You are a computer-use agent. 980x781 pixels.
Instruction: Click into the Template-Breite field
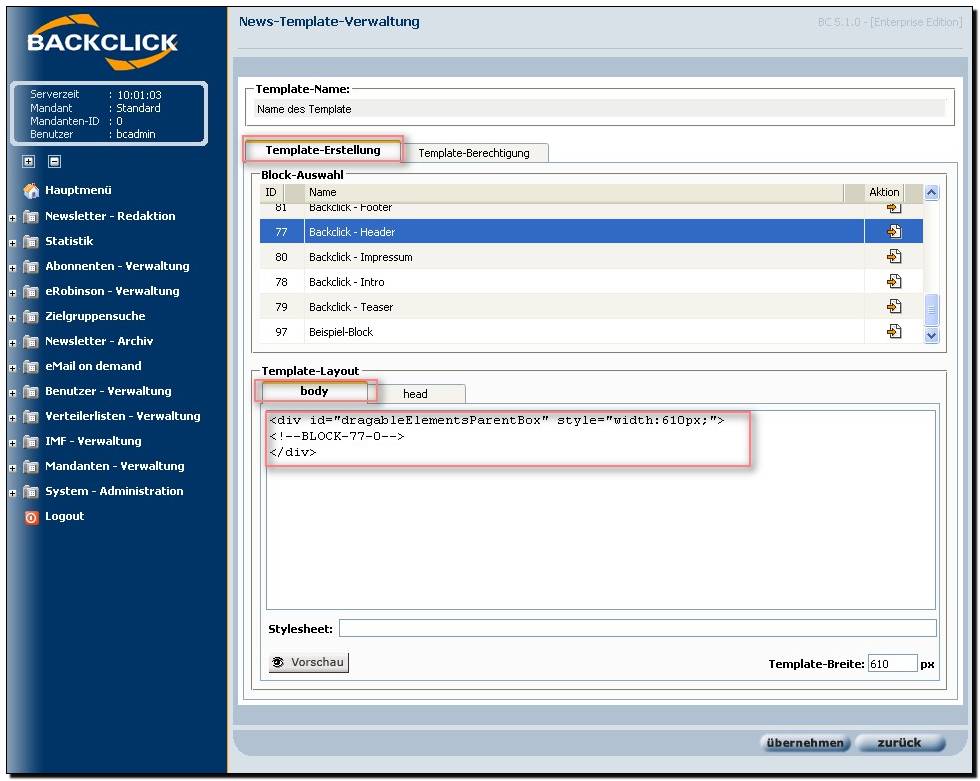coord(891,663)
